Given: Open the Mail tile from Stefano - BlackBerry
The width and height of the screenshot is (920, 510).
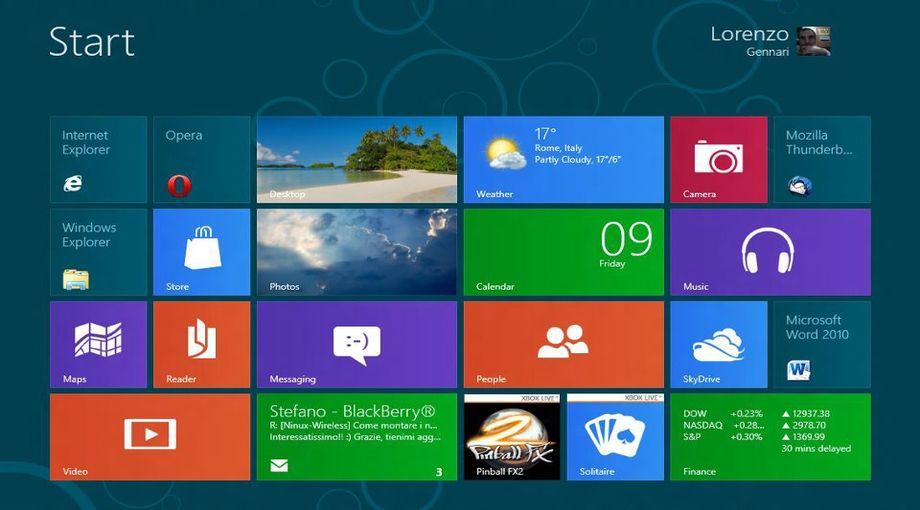Looking at the screenshot, I should [357, 437].
